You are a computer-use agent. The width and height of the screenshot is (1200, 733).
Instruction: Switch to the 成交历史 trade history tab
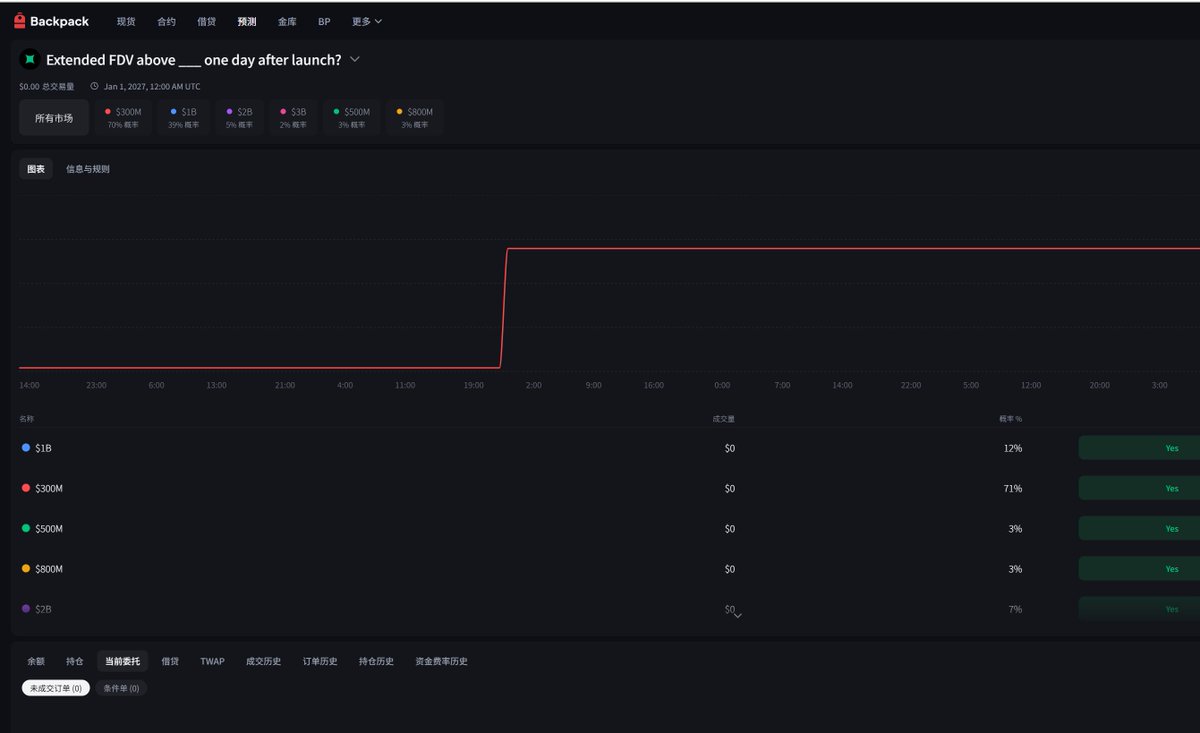(x=264, y=661)
